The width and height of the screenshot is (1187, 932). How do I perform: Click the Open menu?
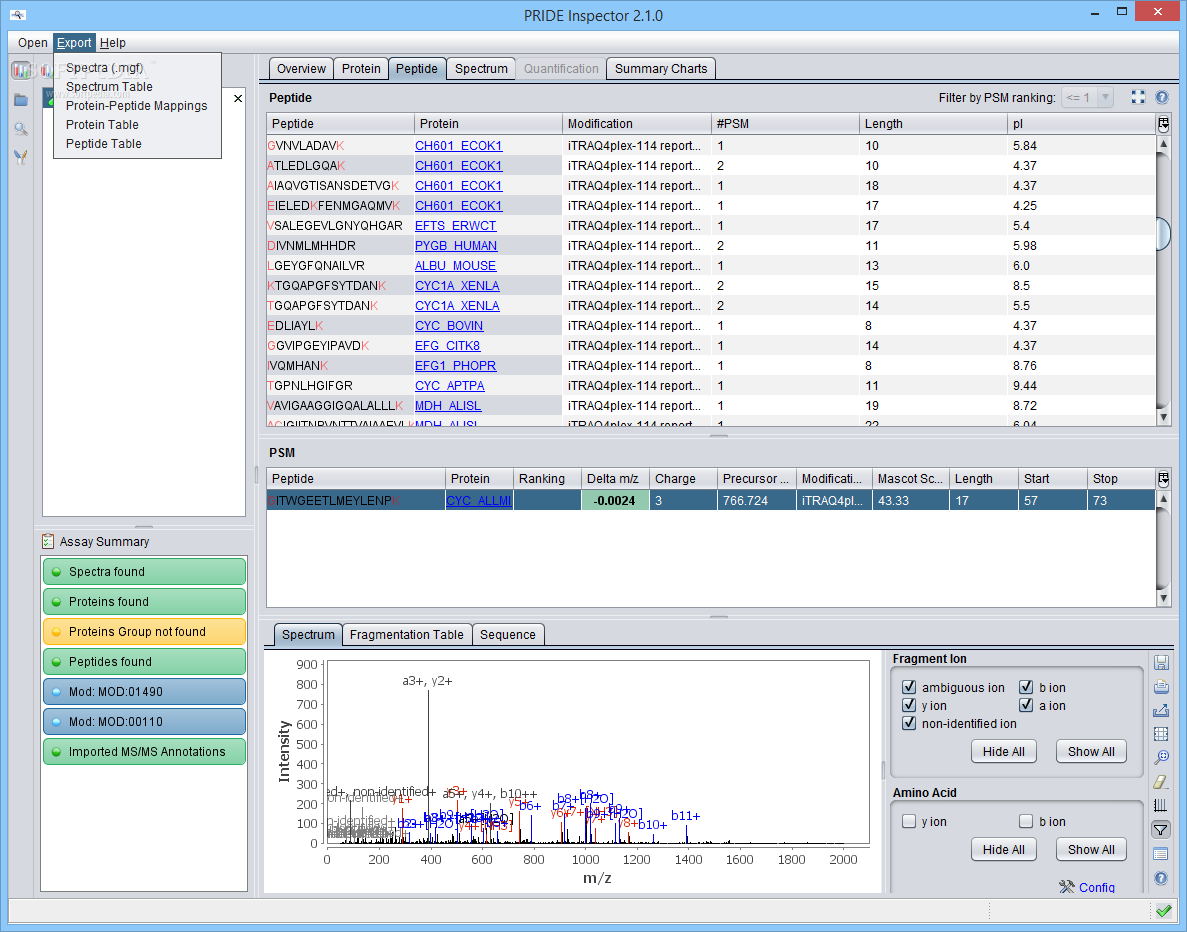pyautogui.click(x=33, y=42)
